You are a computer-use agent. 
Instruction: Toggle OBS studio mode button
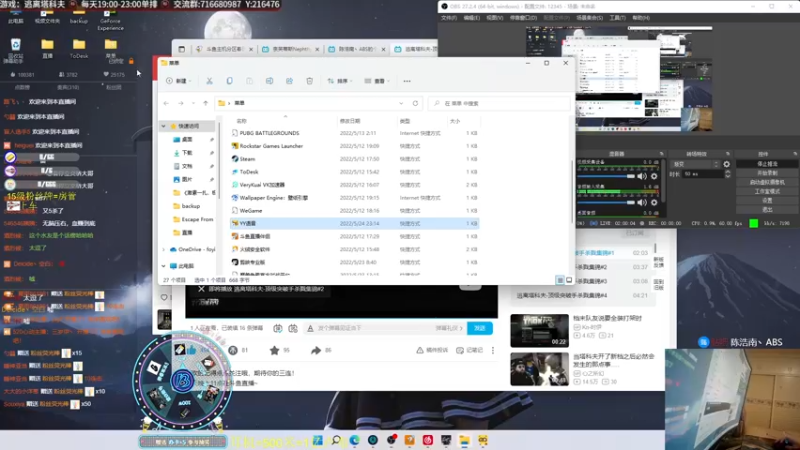[x=767, y=191]
